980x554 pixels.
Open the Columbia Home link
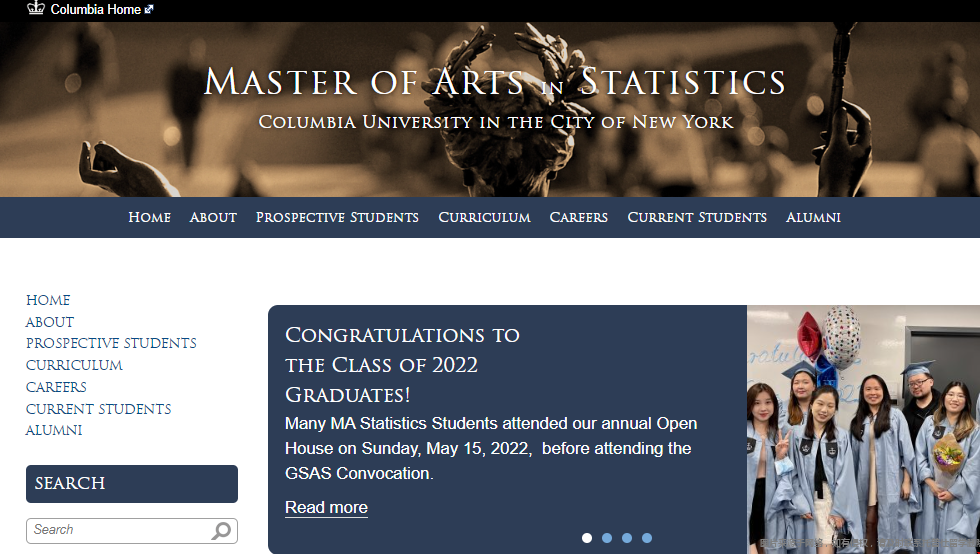96,9
